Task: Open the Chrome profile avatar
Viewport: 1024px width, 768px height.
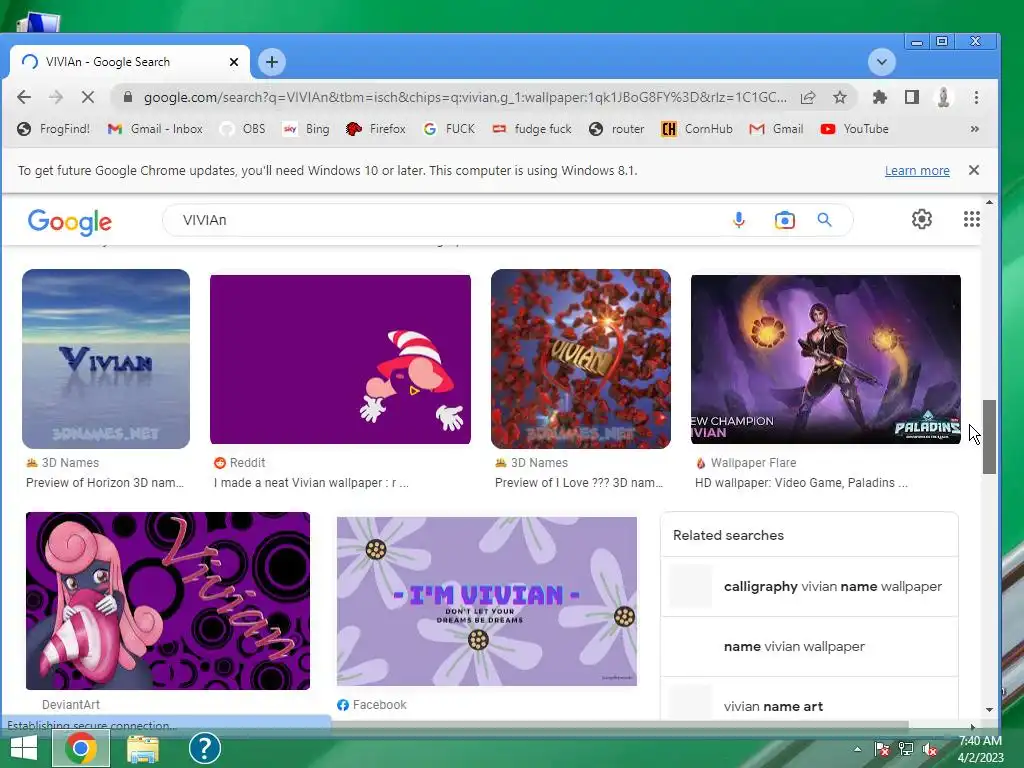Action: coord(943,97)
